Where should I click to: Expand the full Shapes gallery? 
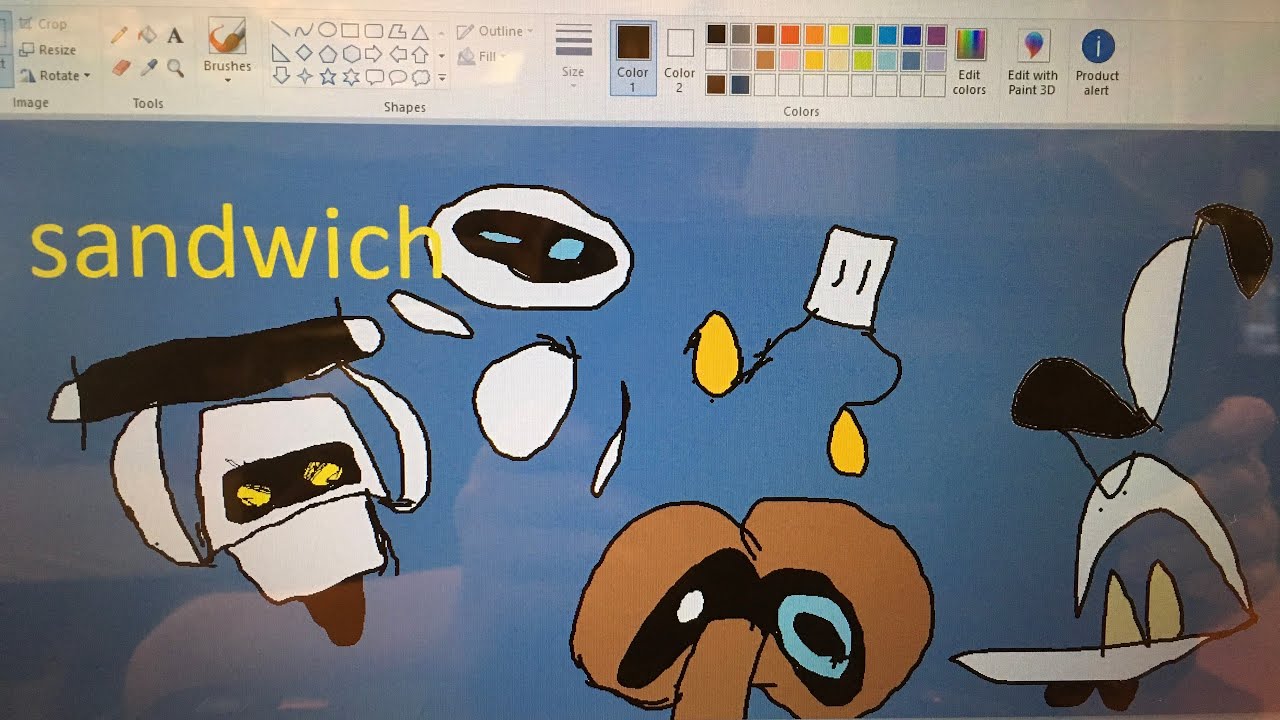click(442, 77)
